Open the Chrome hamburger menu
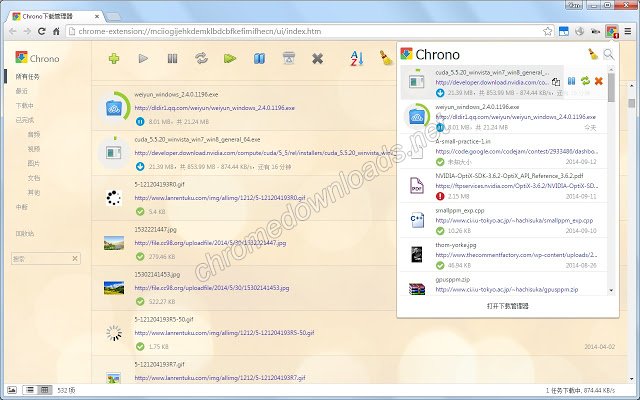This screenshot has height=400, width=640. tap(628, 31)
